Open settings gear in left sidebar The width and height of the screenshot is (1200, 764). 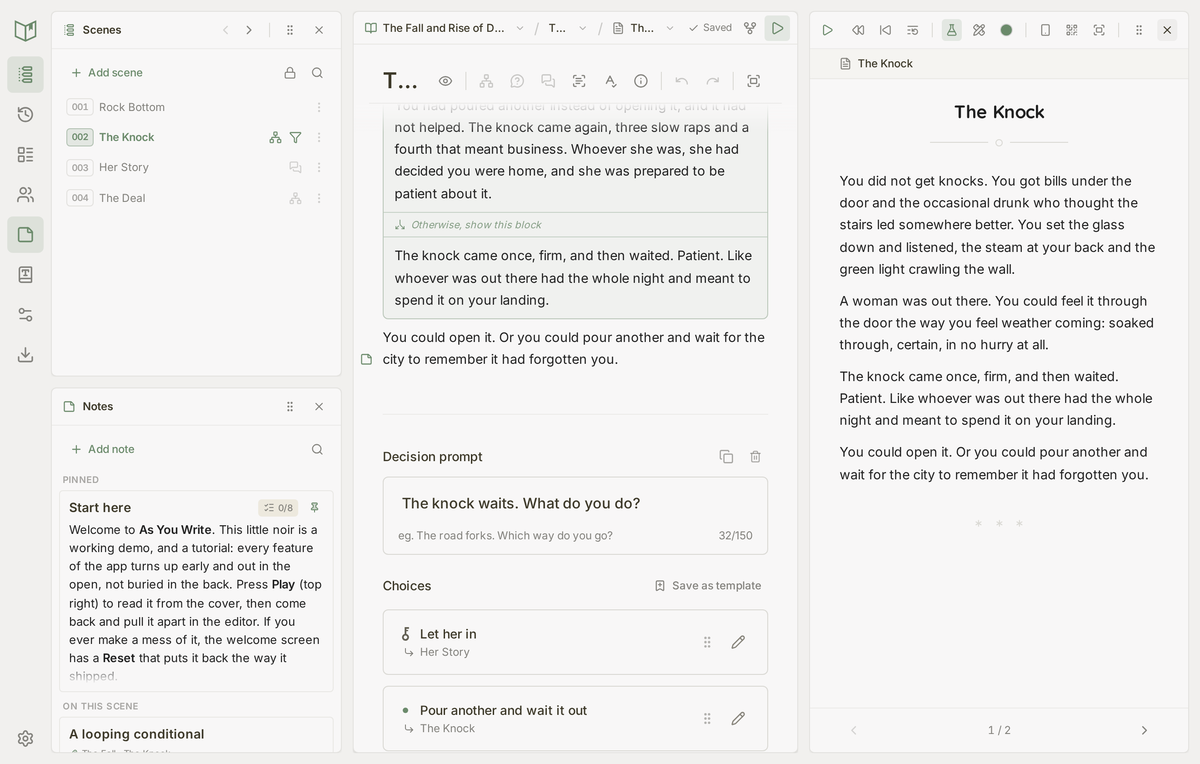pos(25,738)
